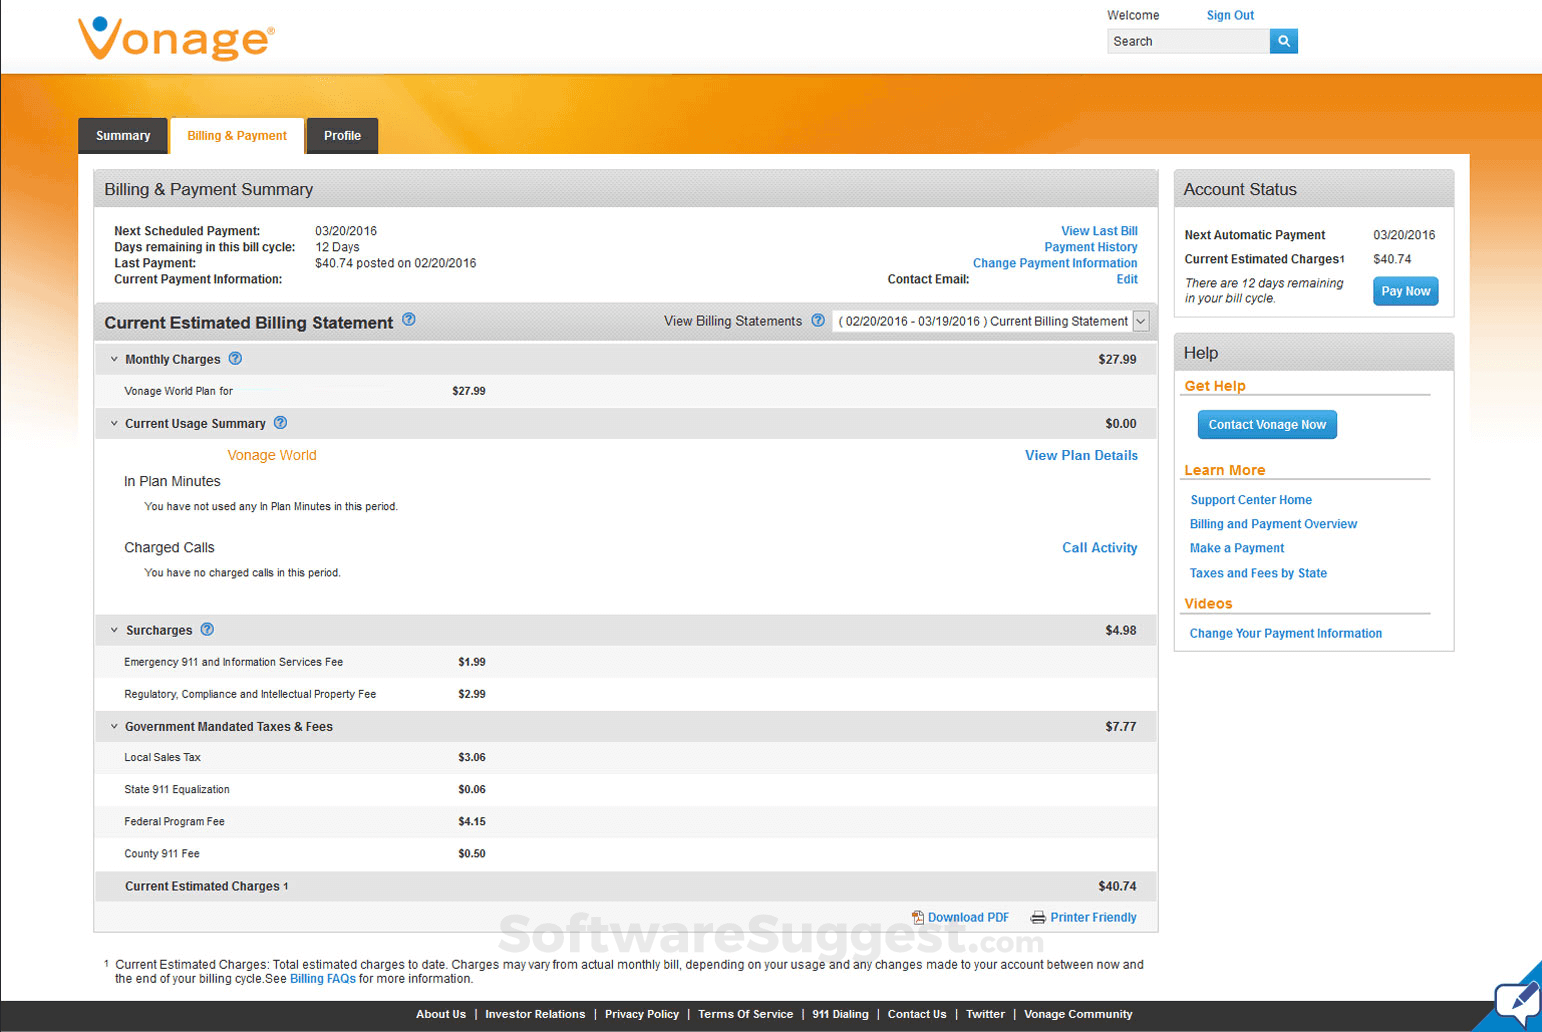This screenshot has height=1032, width=1542.
Task: Open the billing statement period dropdown
Action: point(1139,321)
